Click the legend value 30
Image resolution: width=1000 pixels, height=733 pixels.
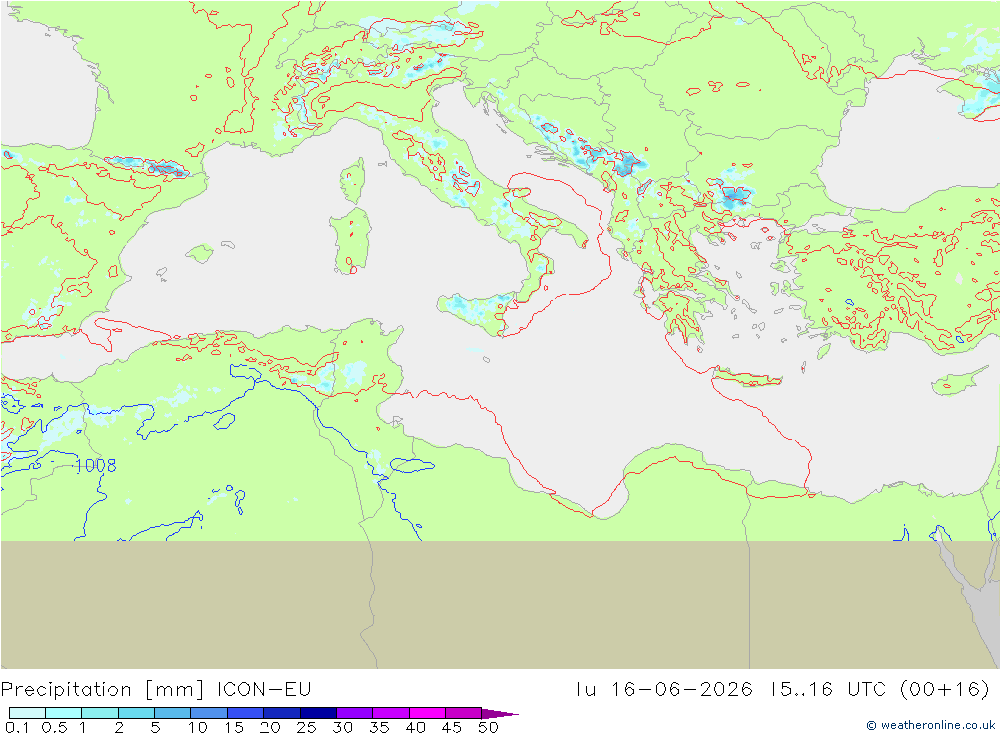click(342, 727)
